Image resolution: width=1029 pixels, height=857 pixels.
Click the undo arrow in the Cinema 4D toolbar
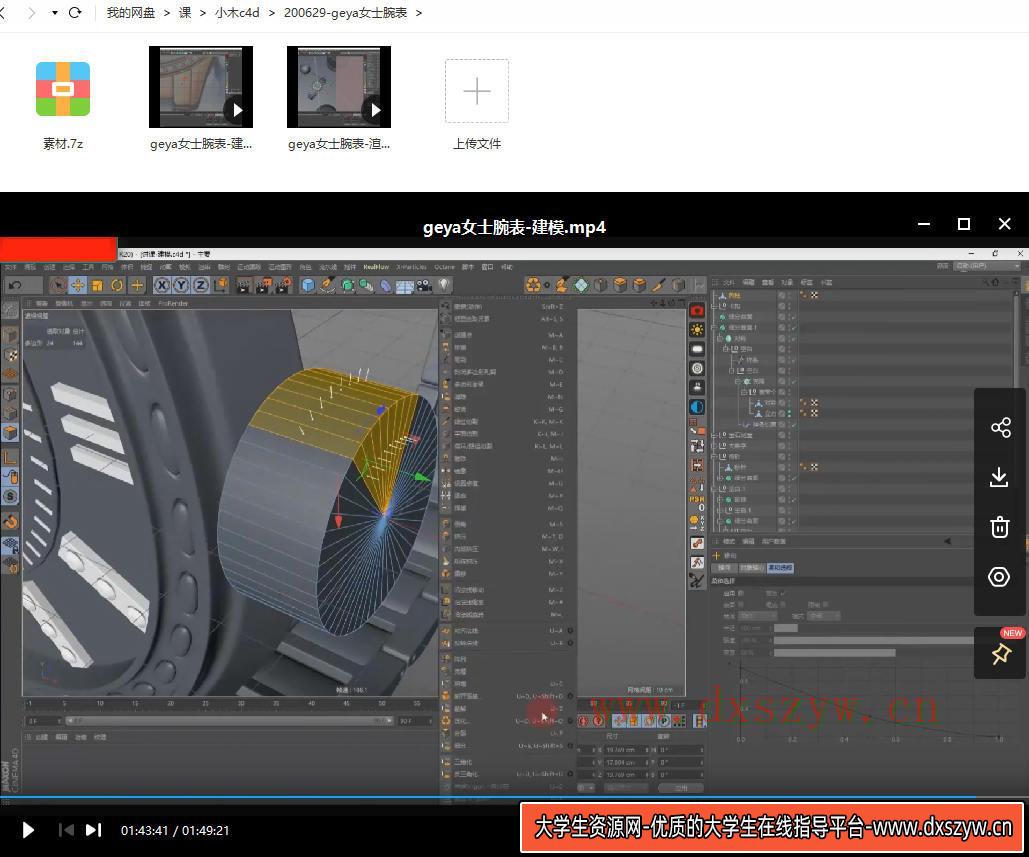(x=15, y=285)
